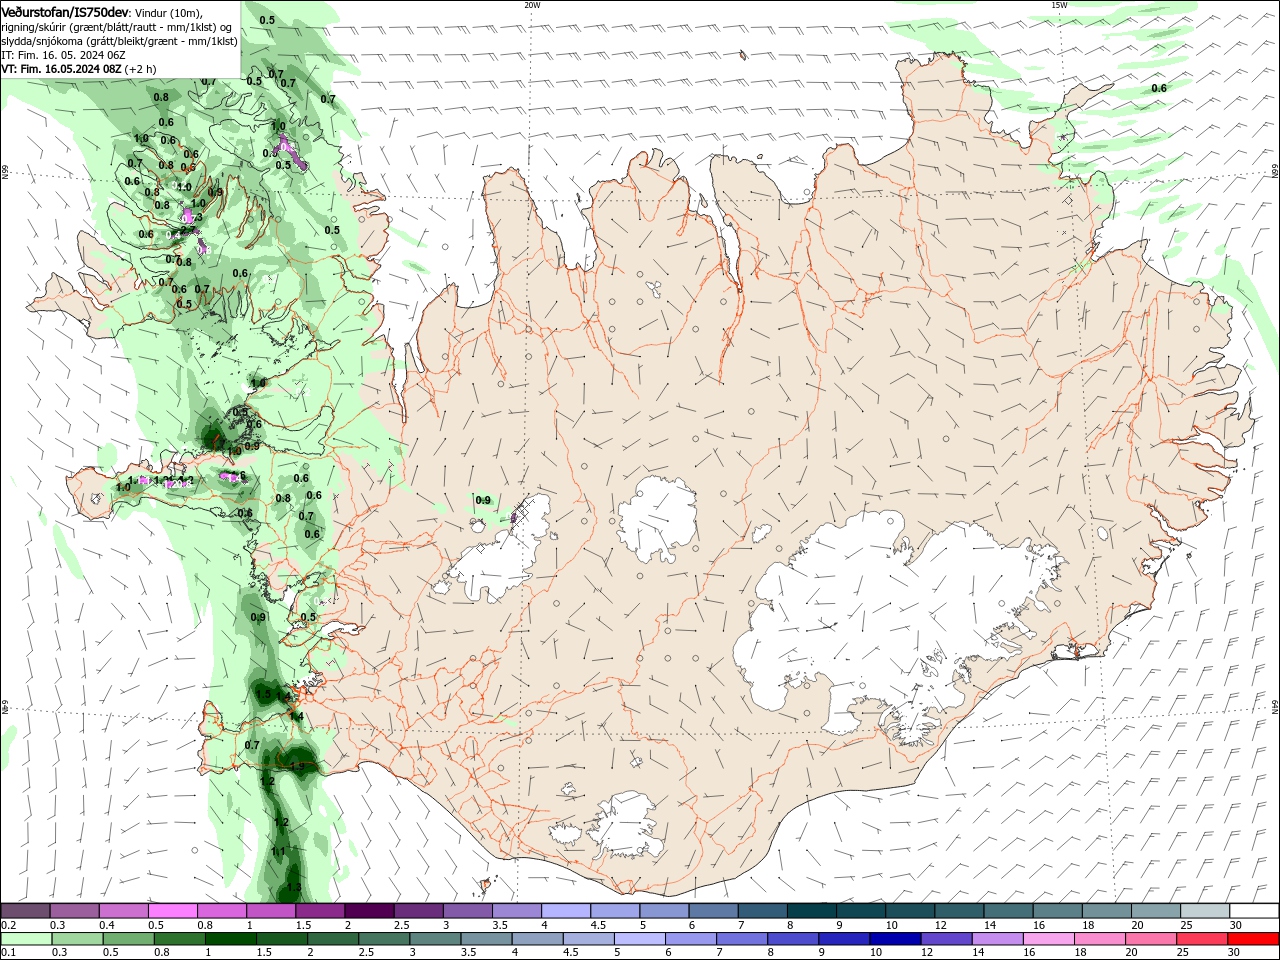
Task: Pick the deep blue 10 to 12 rain swatch
Action: point(895,939)
